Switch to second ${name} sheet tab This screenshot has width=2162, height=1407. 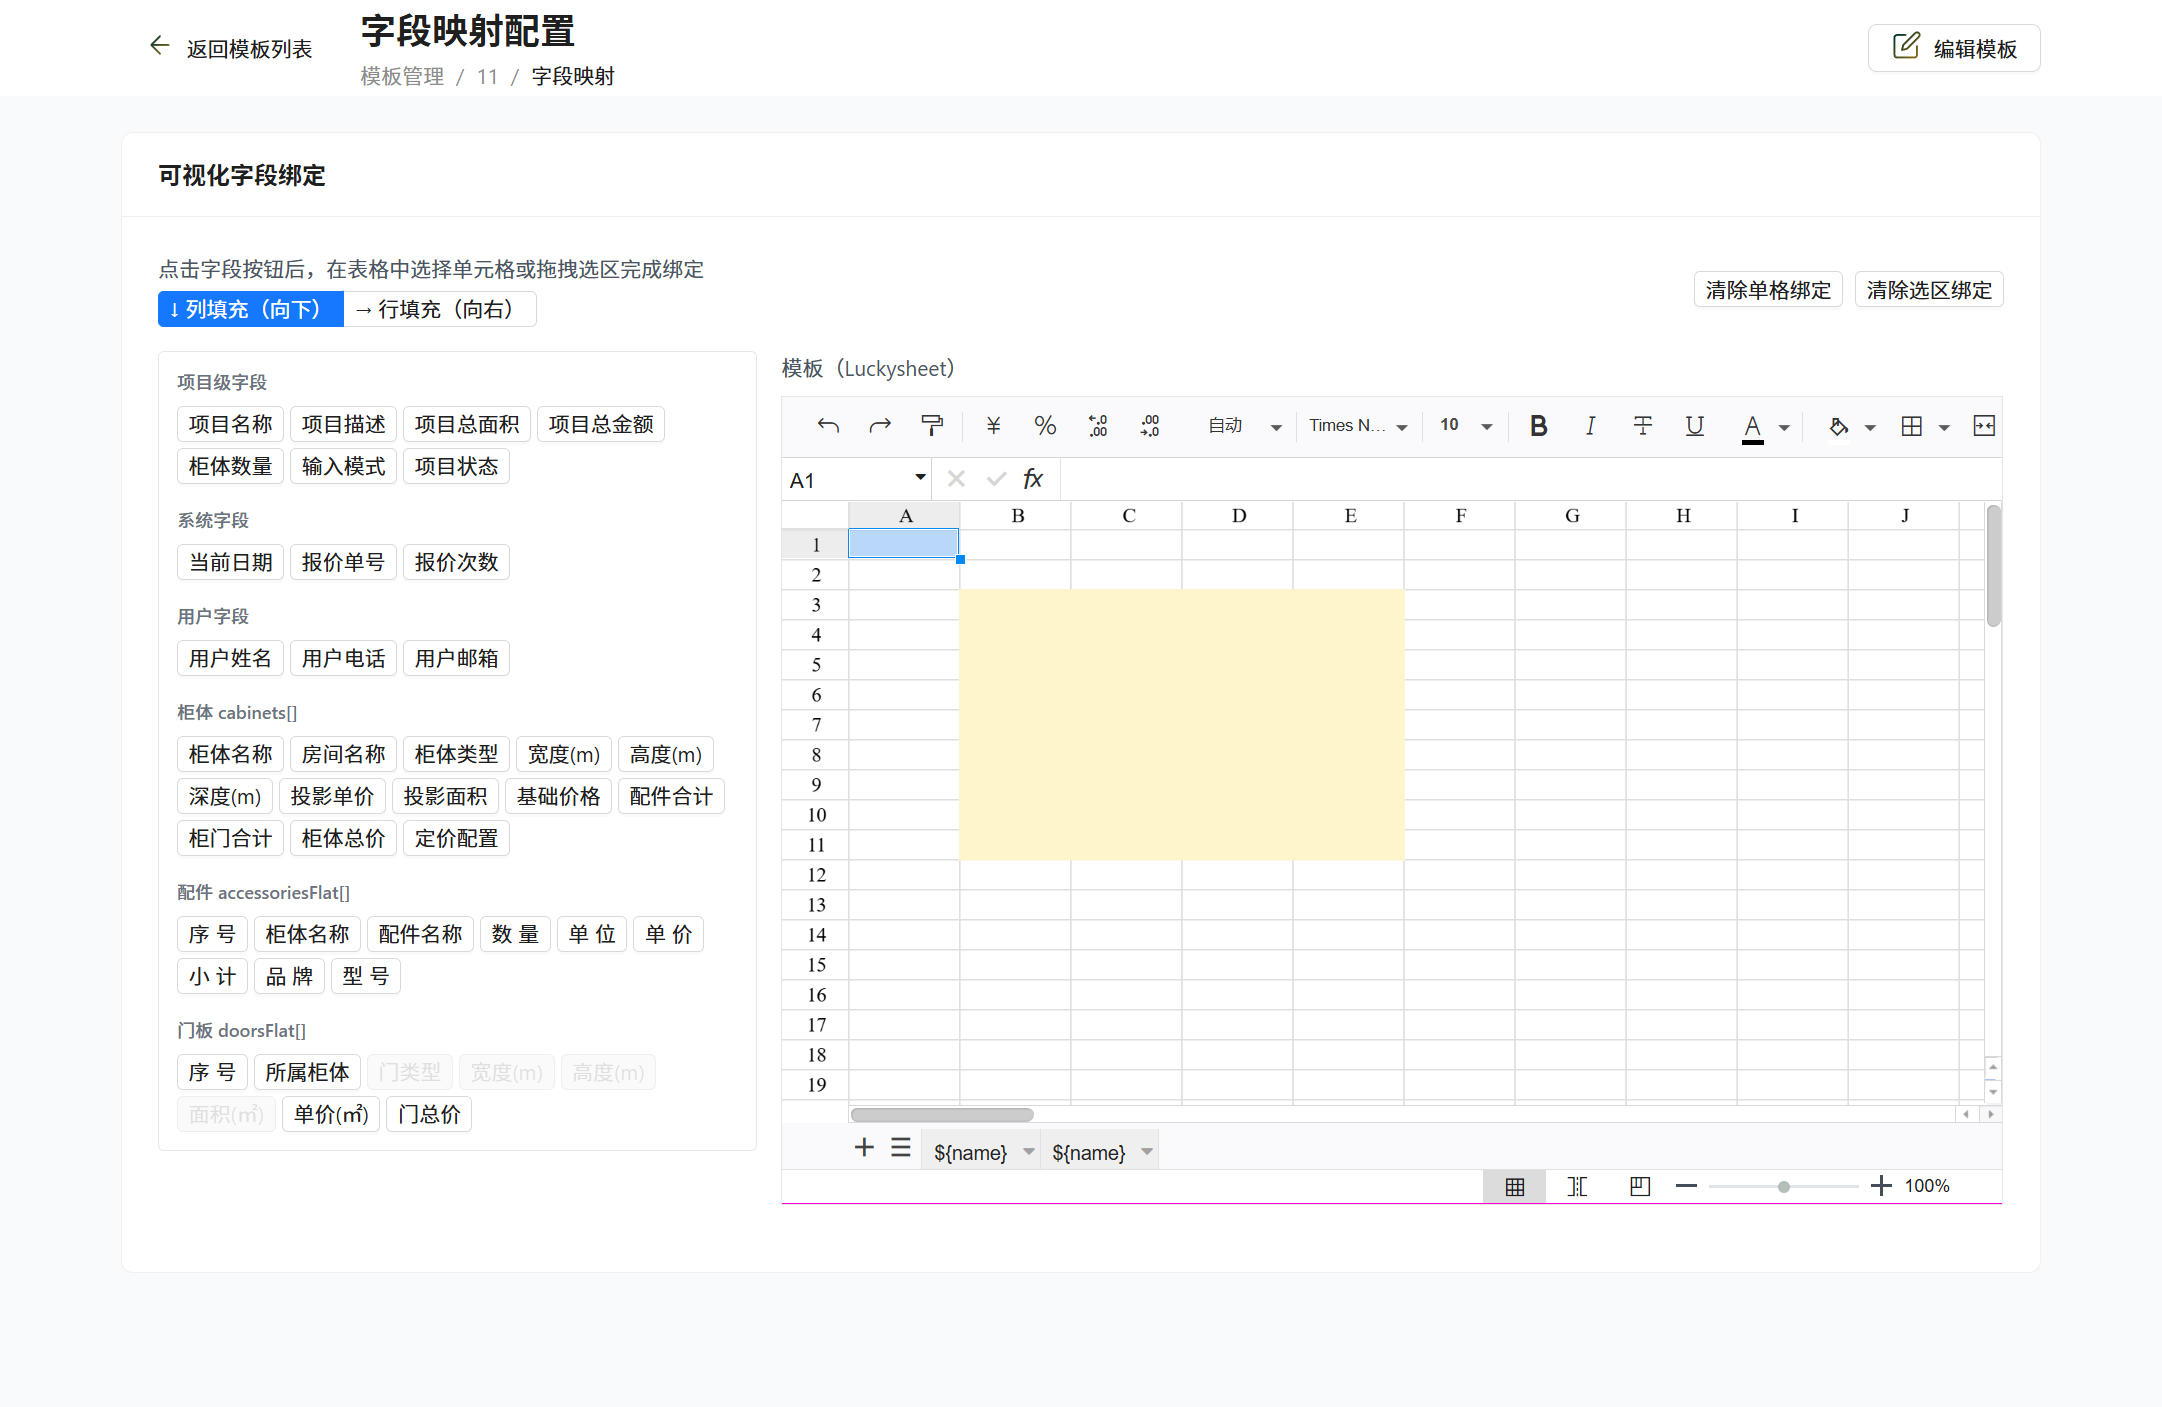1089,1153
